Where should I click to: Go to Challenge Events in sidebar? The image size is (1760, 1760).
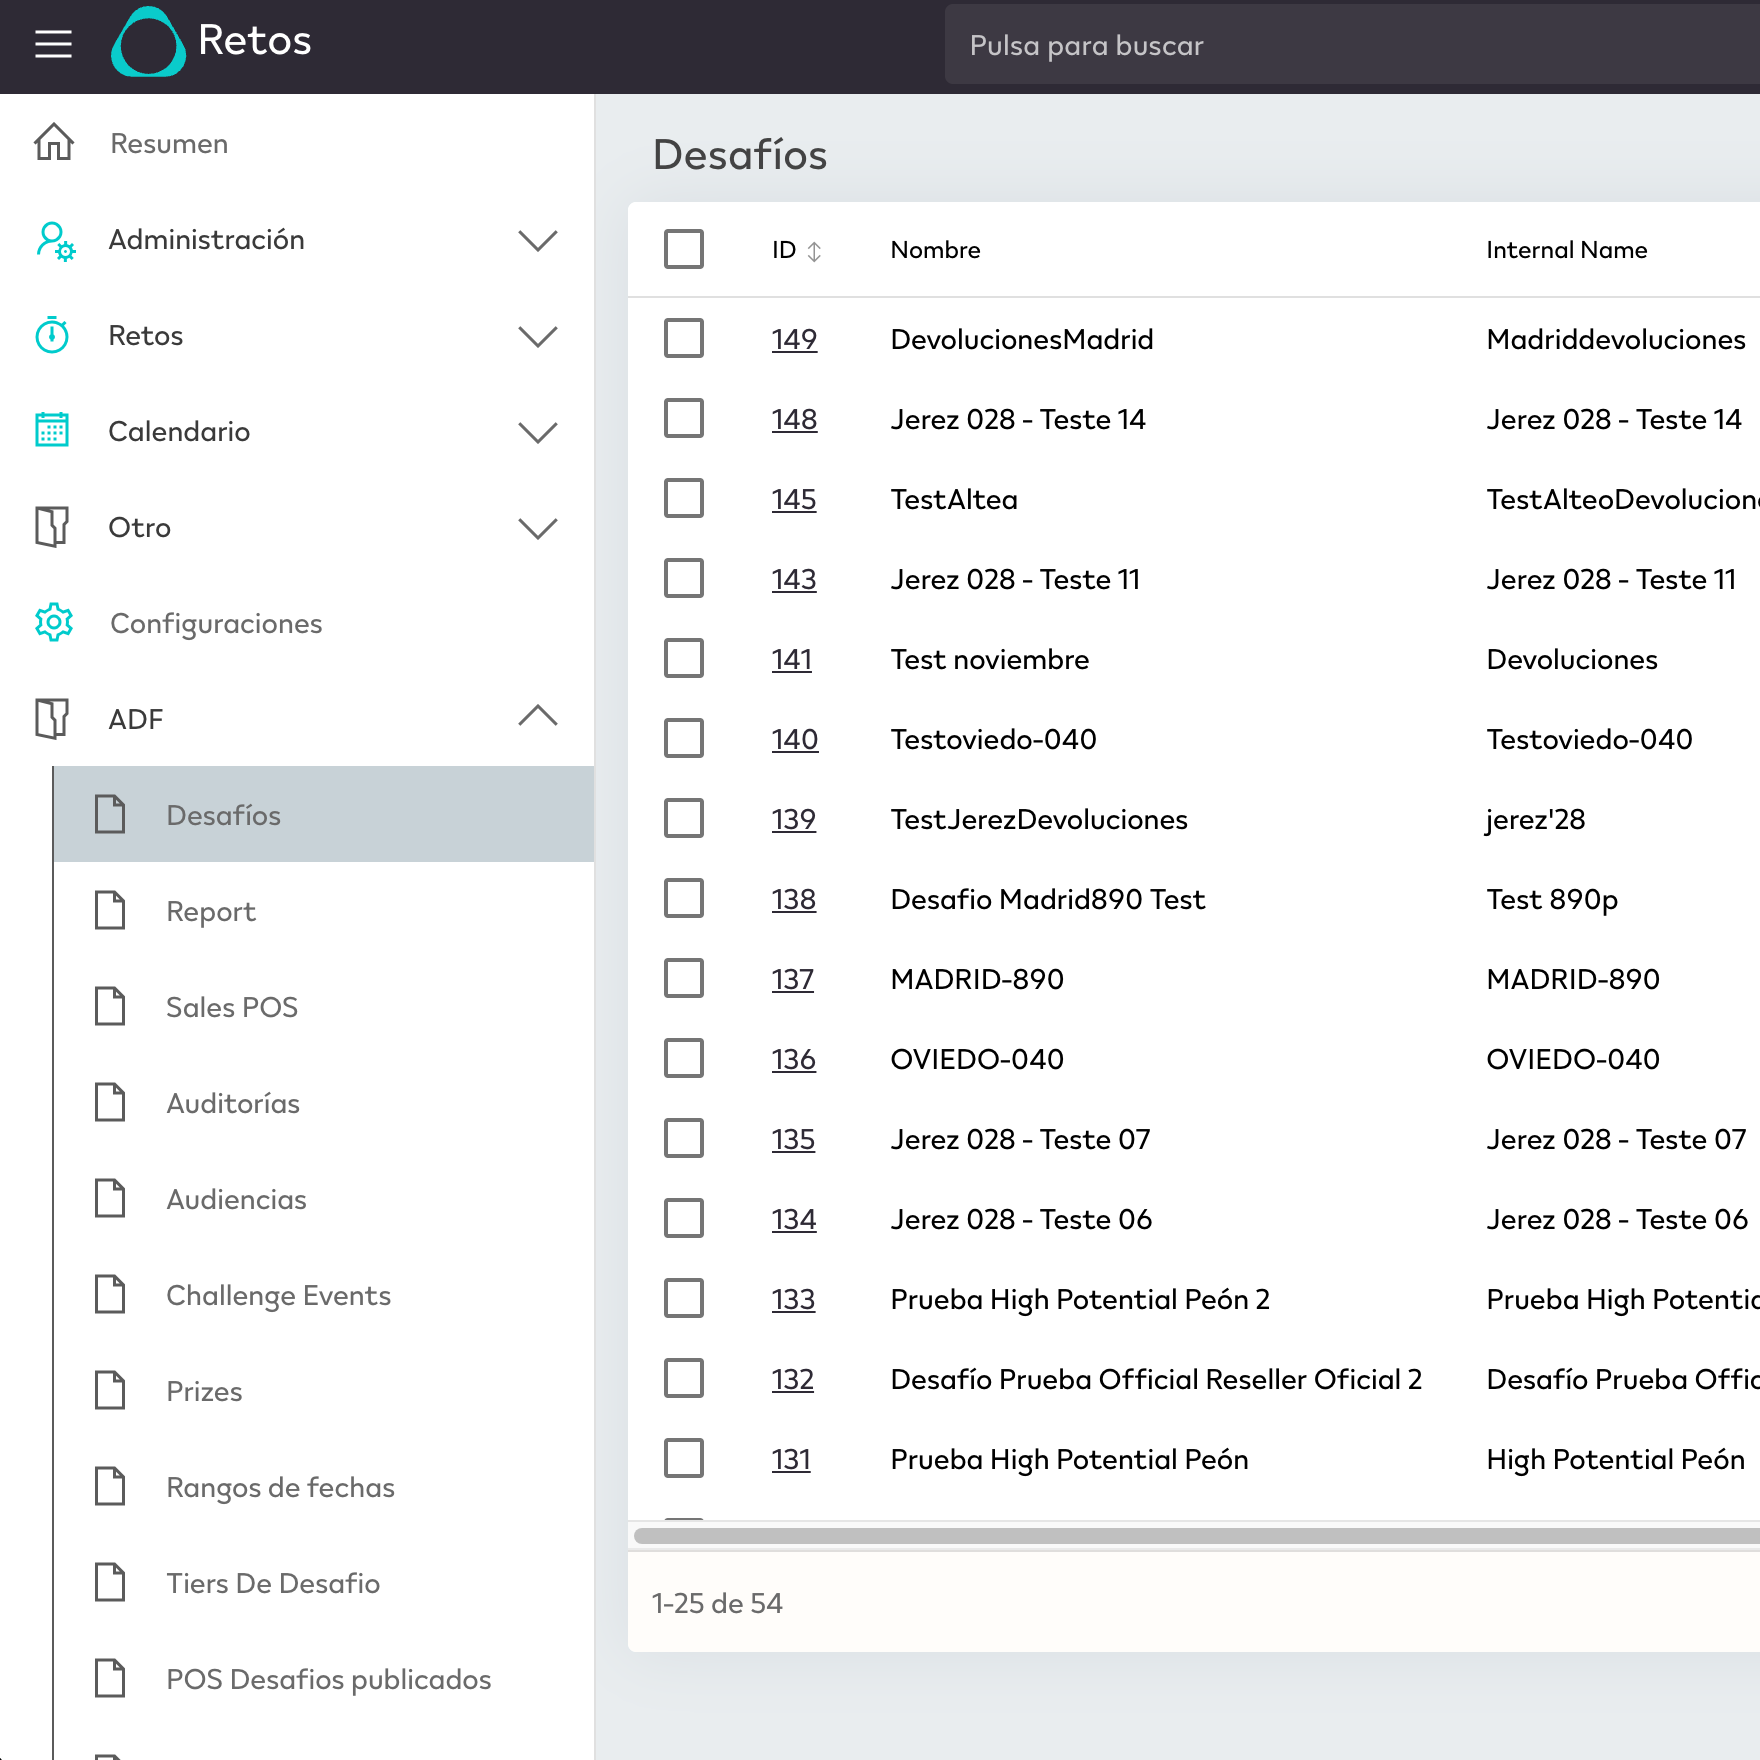coord(278,1295)
